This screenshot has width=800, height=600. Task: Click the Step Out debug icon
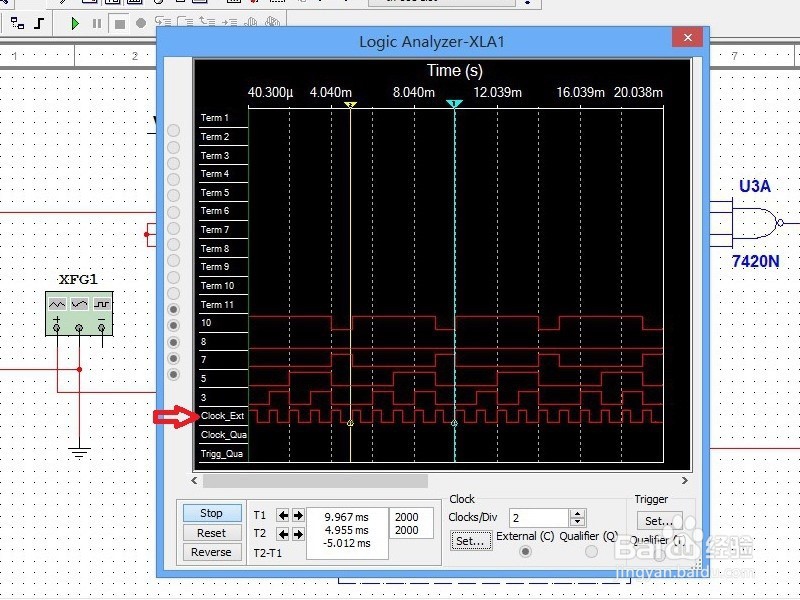click(207, 22)
